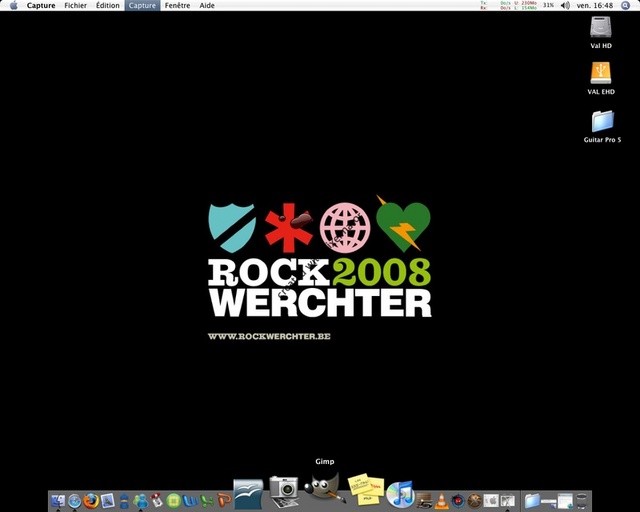Open the bold Capture application menu

coord(41,5)
